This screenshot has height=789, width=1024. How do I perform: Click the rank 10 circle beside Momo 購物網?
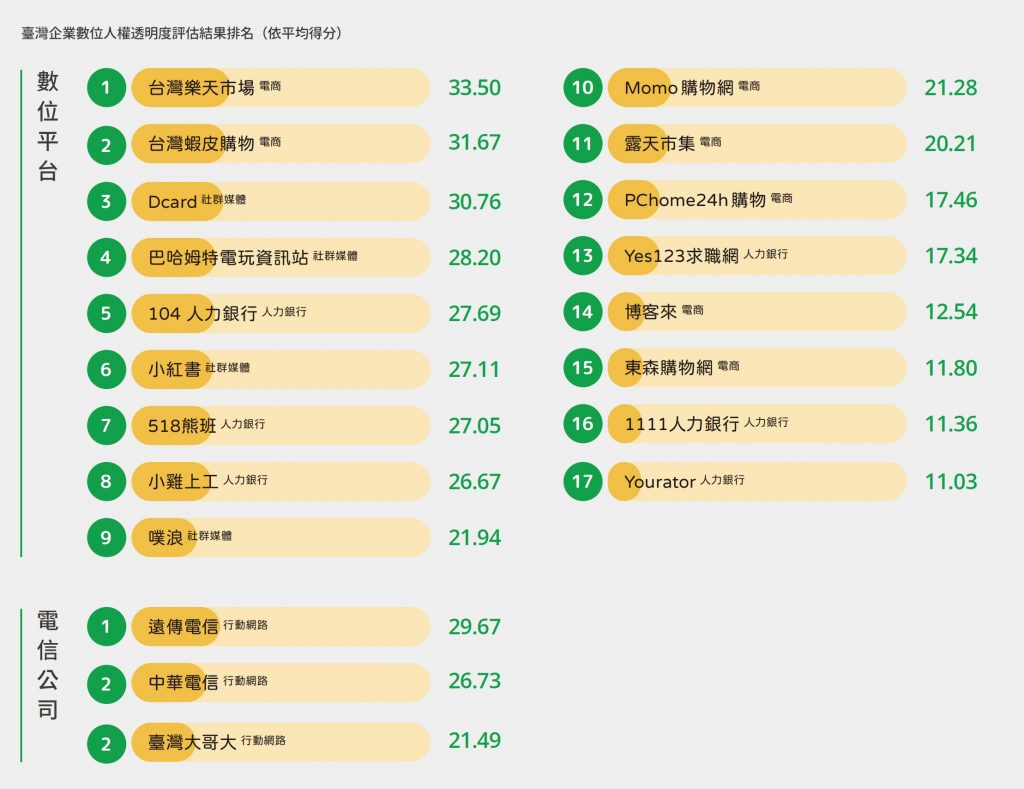[582, 88]
